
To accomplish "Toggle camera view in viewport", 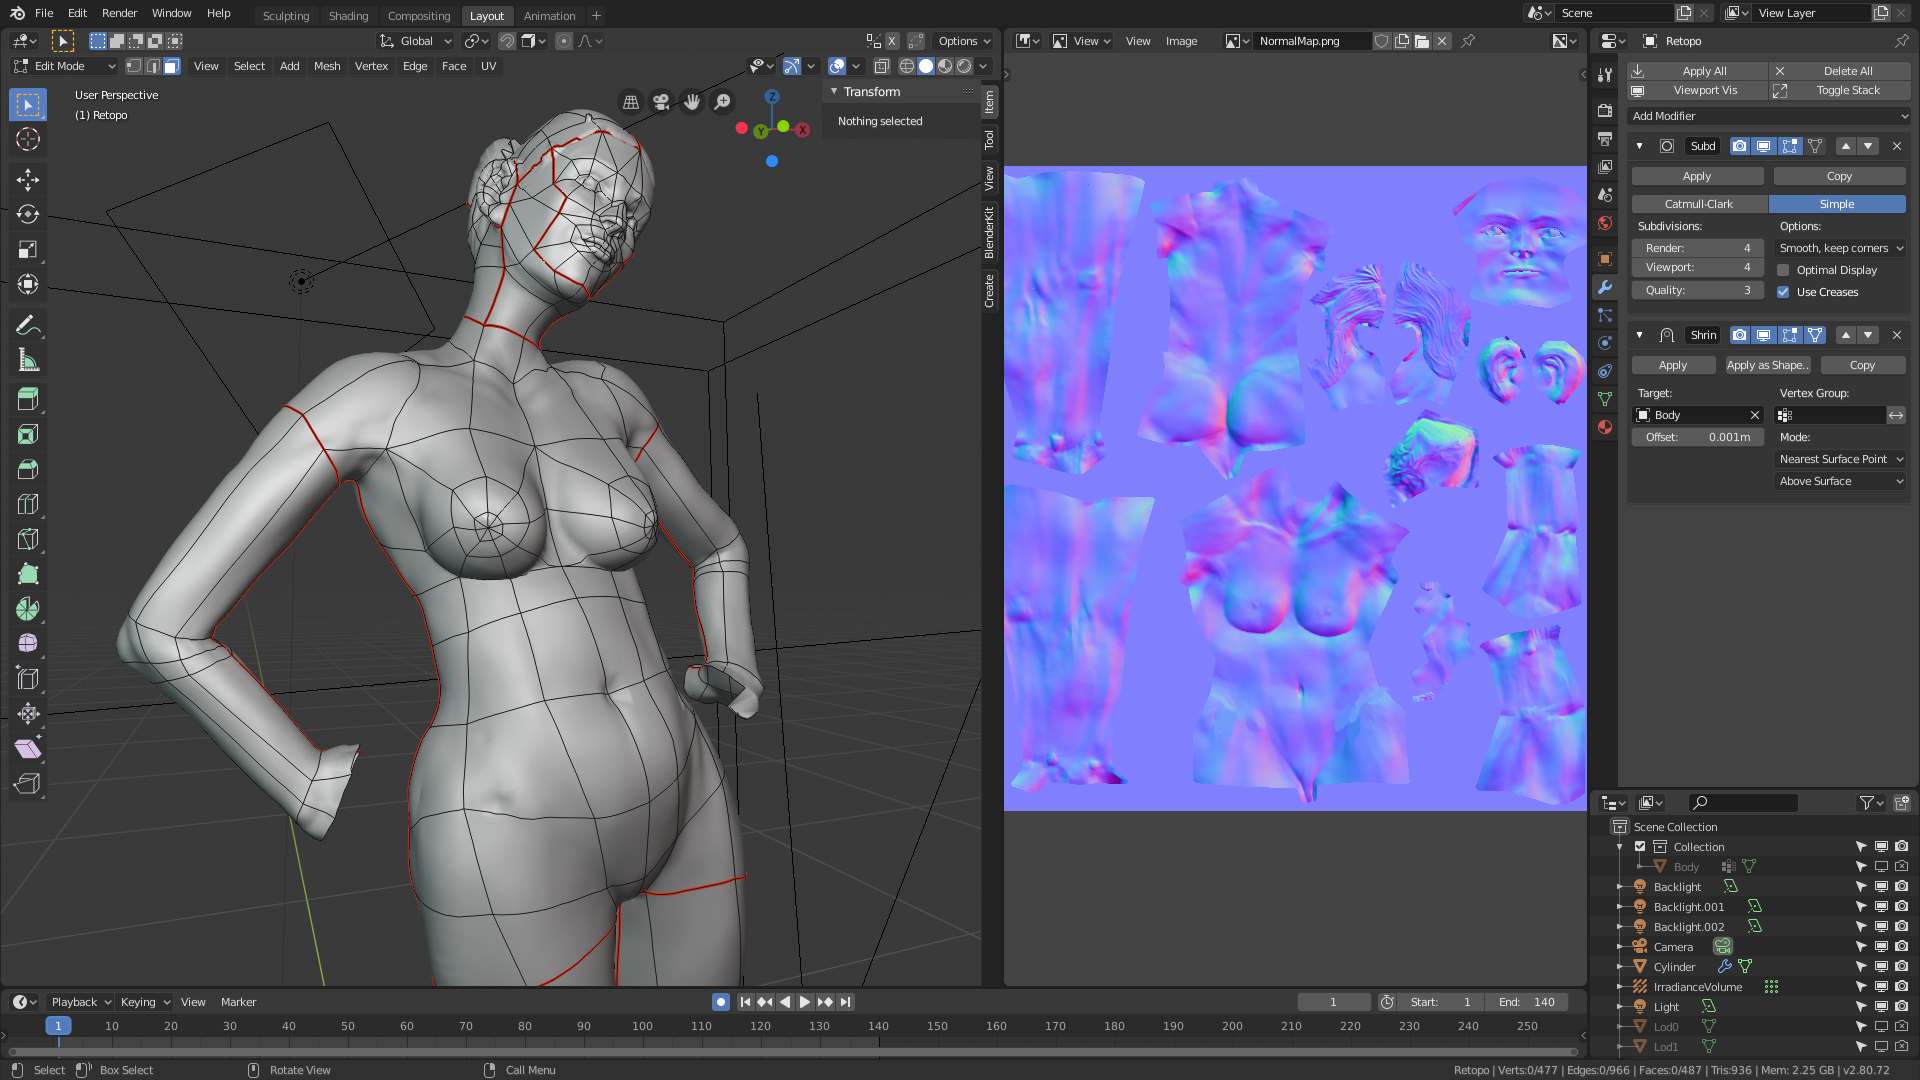I will [661, 102].
